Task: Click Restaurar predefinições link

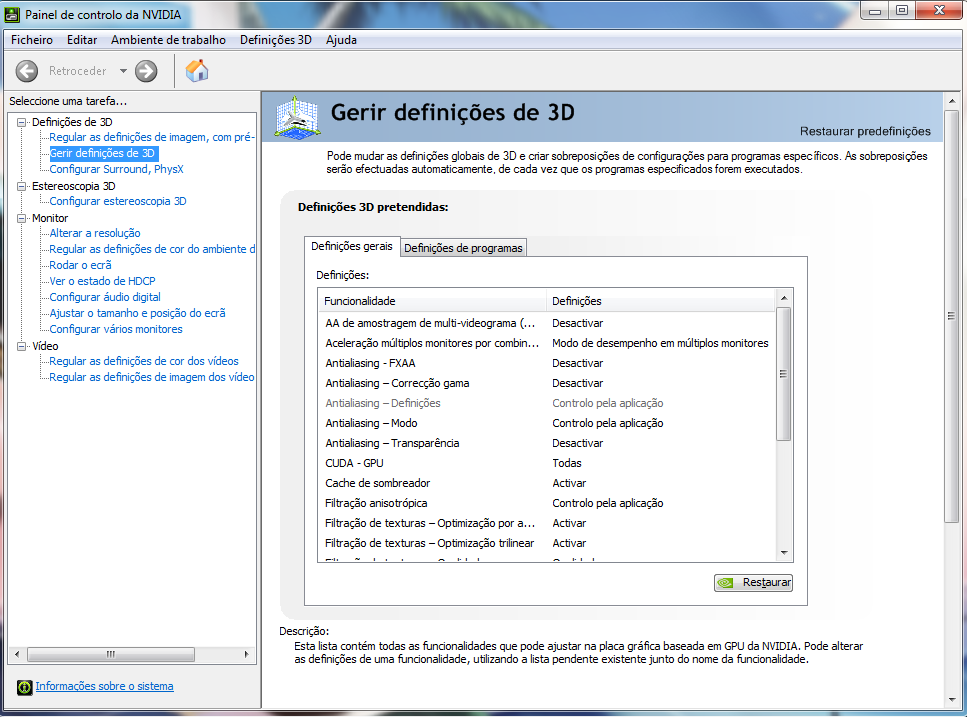Action: click(865, 131)
